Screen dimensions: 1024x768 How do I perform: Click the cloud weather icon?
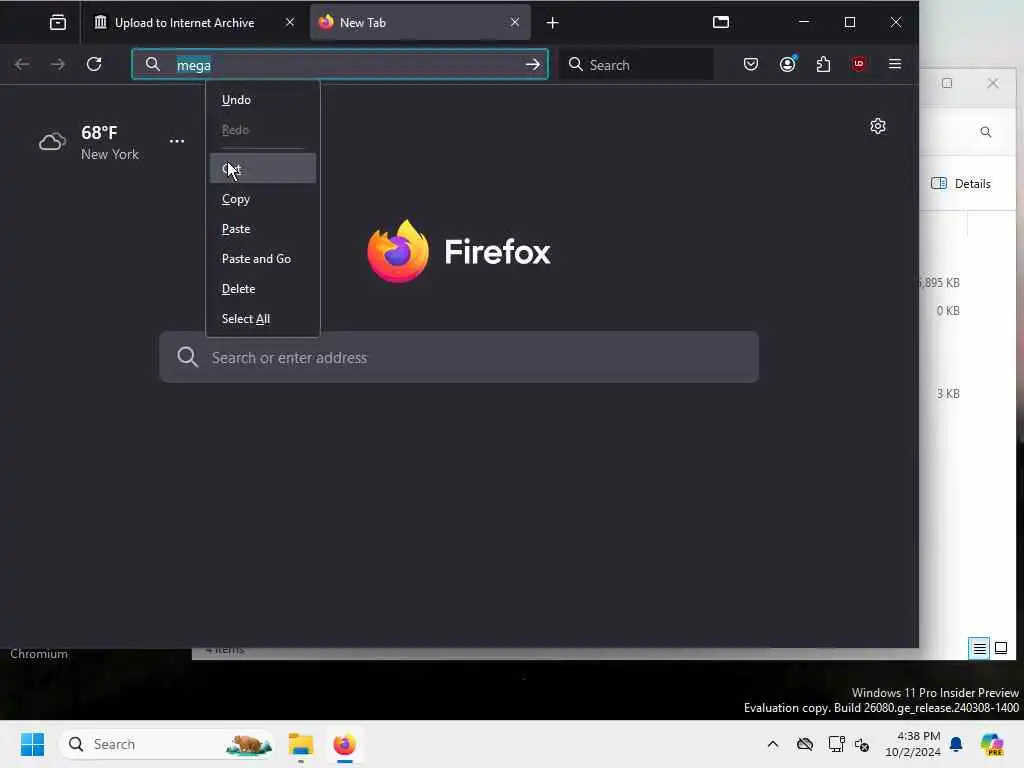point(52,141)
